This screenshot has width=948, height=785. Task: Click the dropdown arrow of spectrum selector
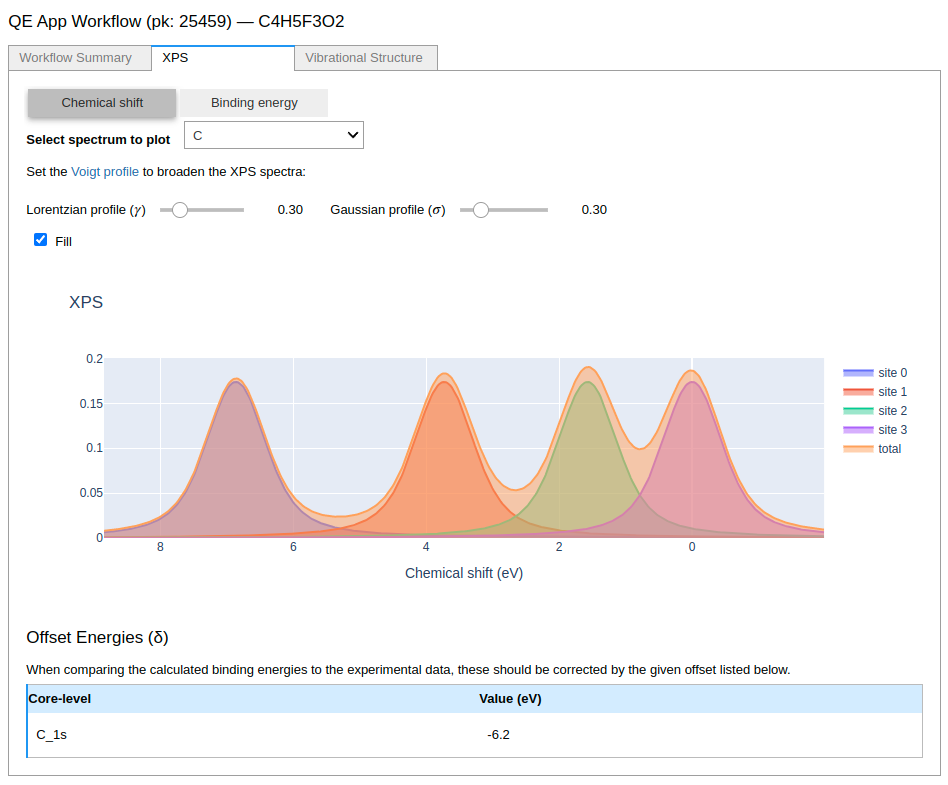point(352,135)
